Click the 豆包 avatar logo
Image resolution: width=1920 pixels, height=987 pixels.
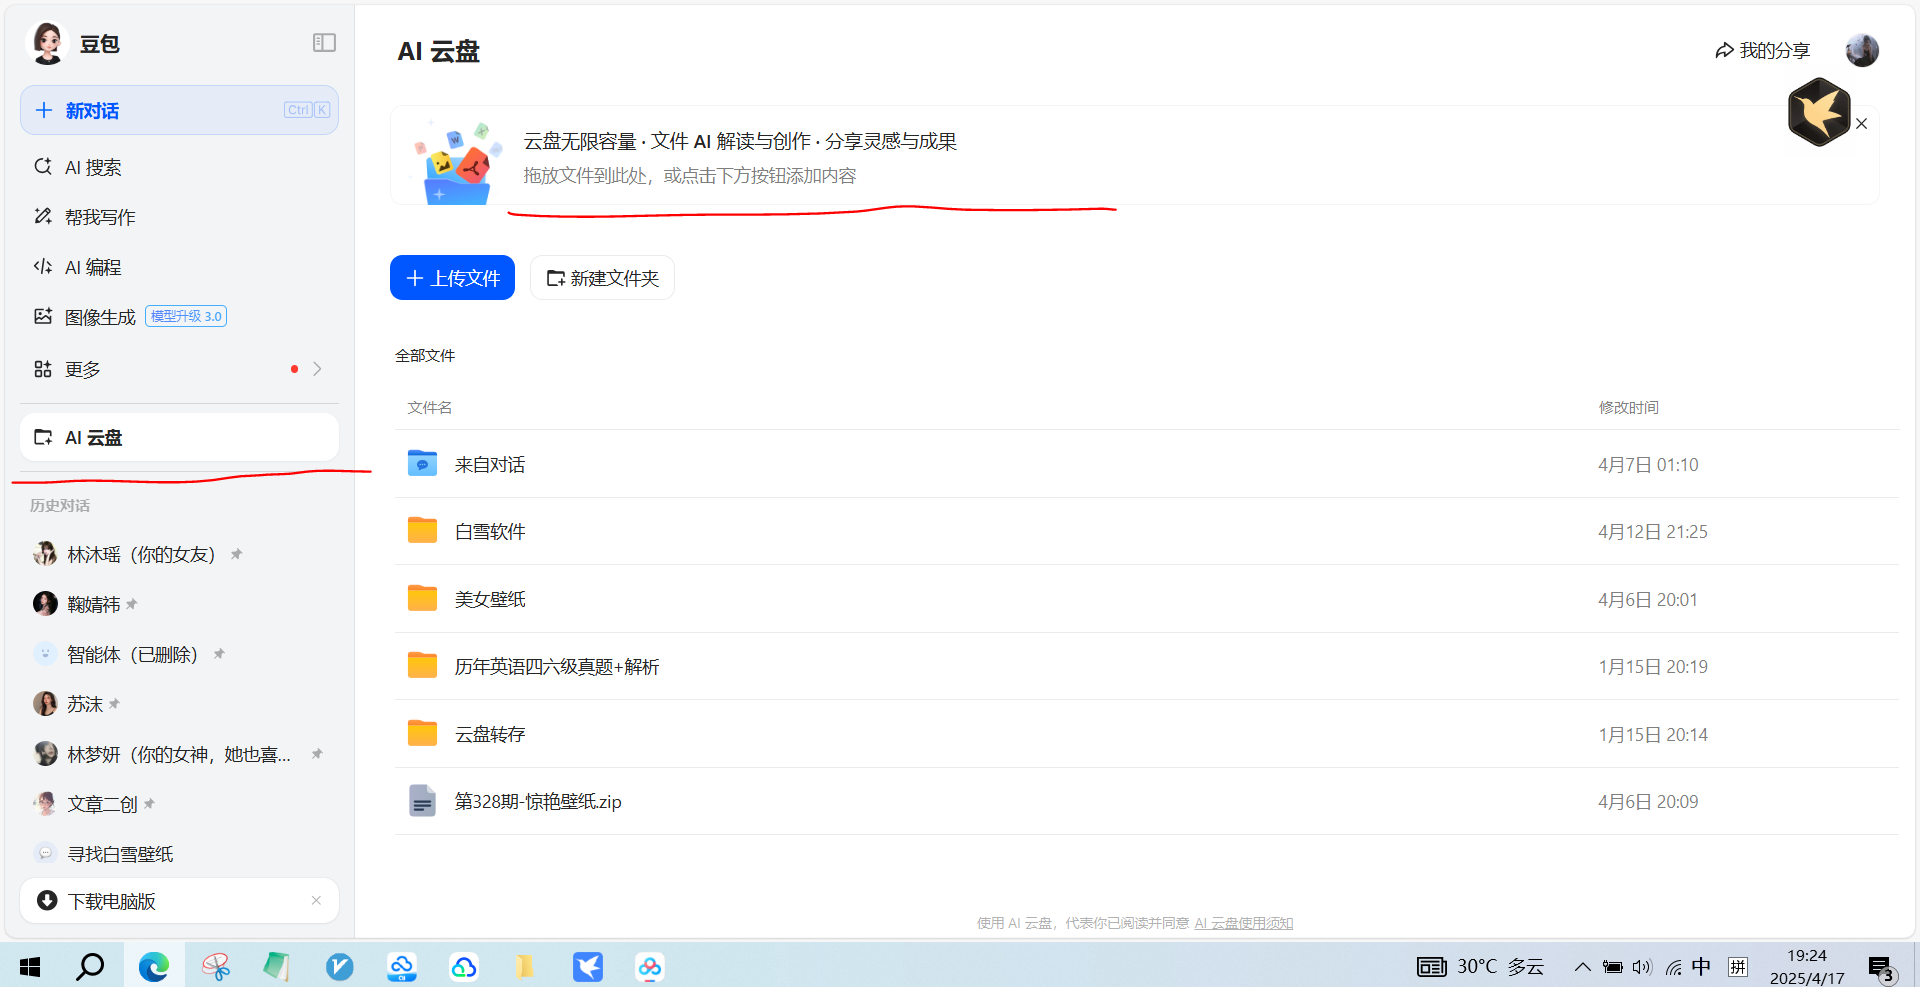click(x=47, y=43)
